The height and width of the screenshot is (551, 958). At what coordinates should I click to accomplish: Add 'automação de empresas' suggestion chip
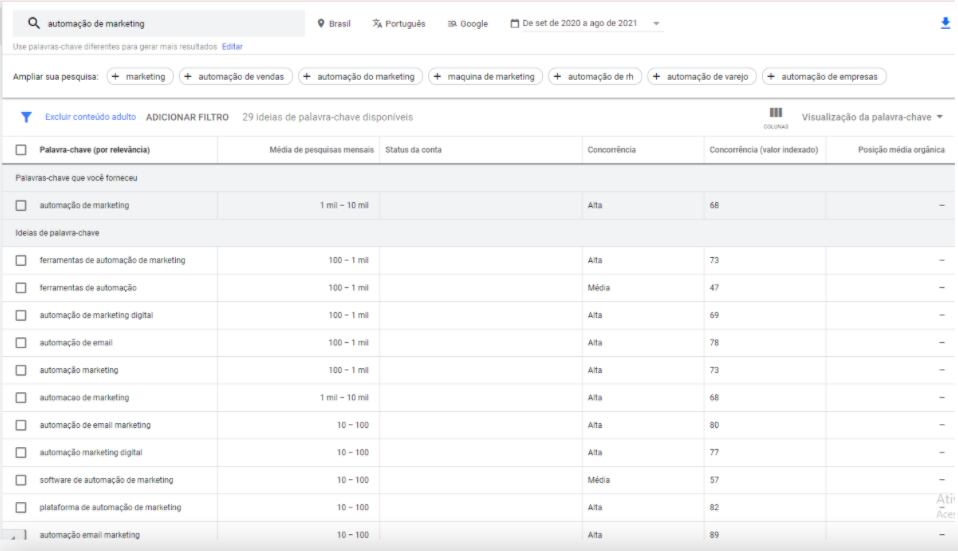click(824, 76)
